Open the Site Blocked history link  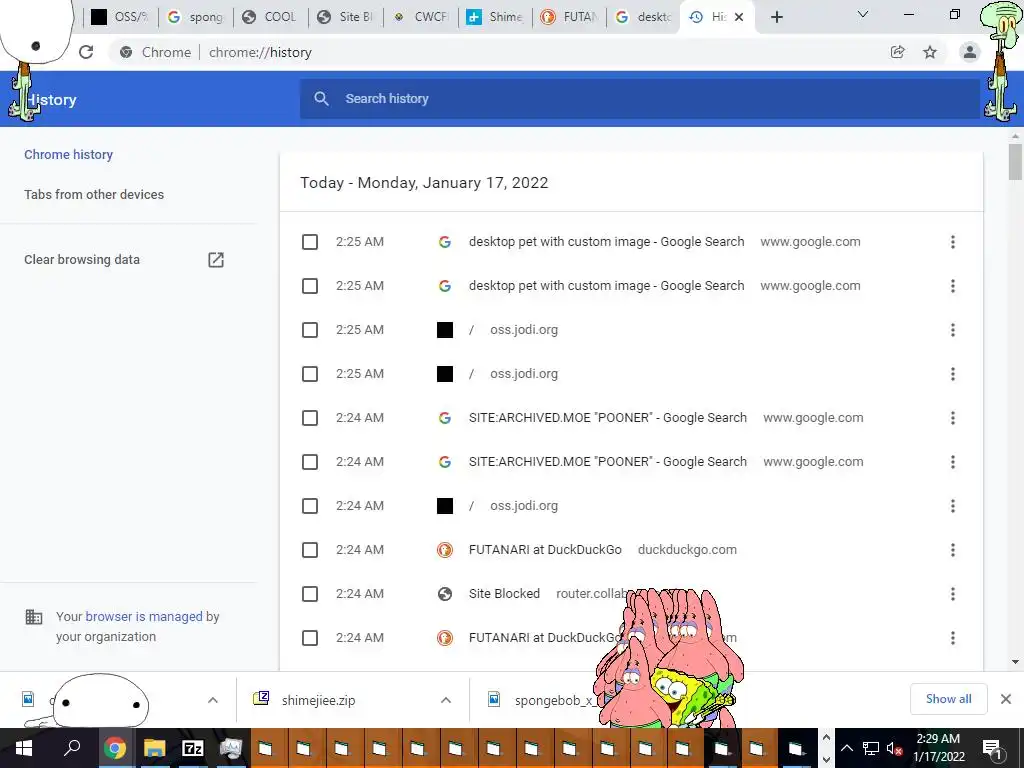pos(504,594)
